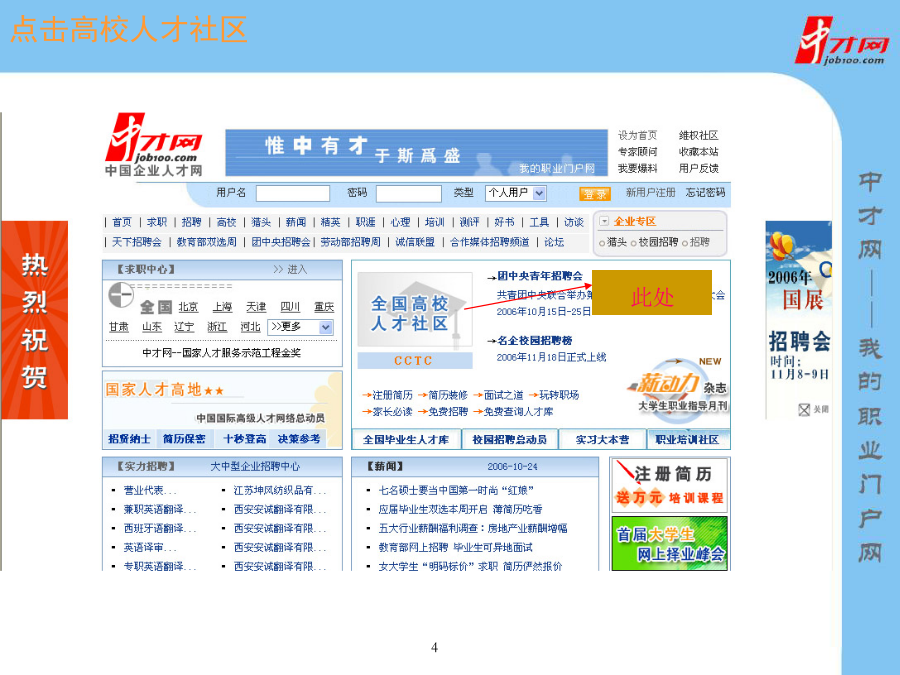The height and width of the screenshot is (675, 900).
Task: Switch to 全国毕业生人才库 tab
Action: (406, 440)
